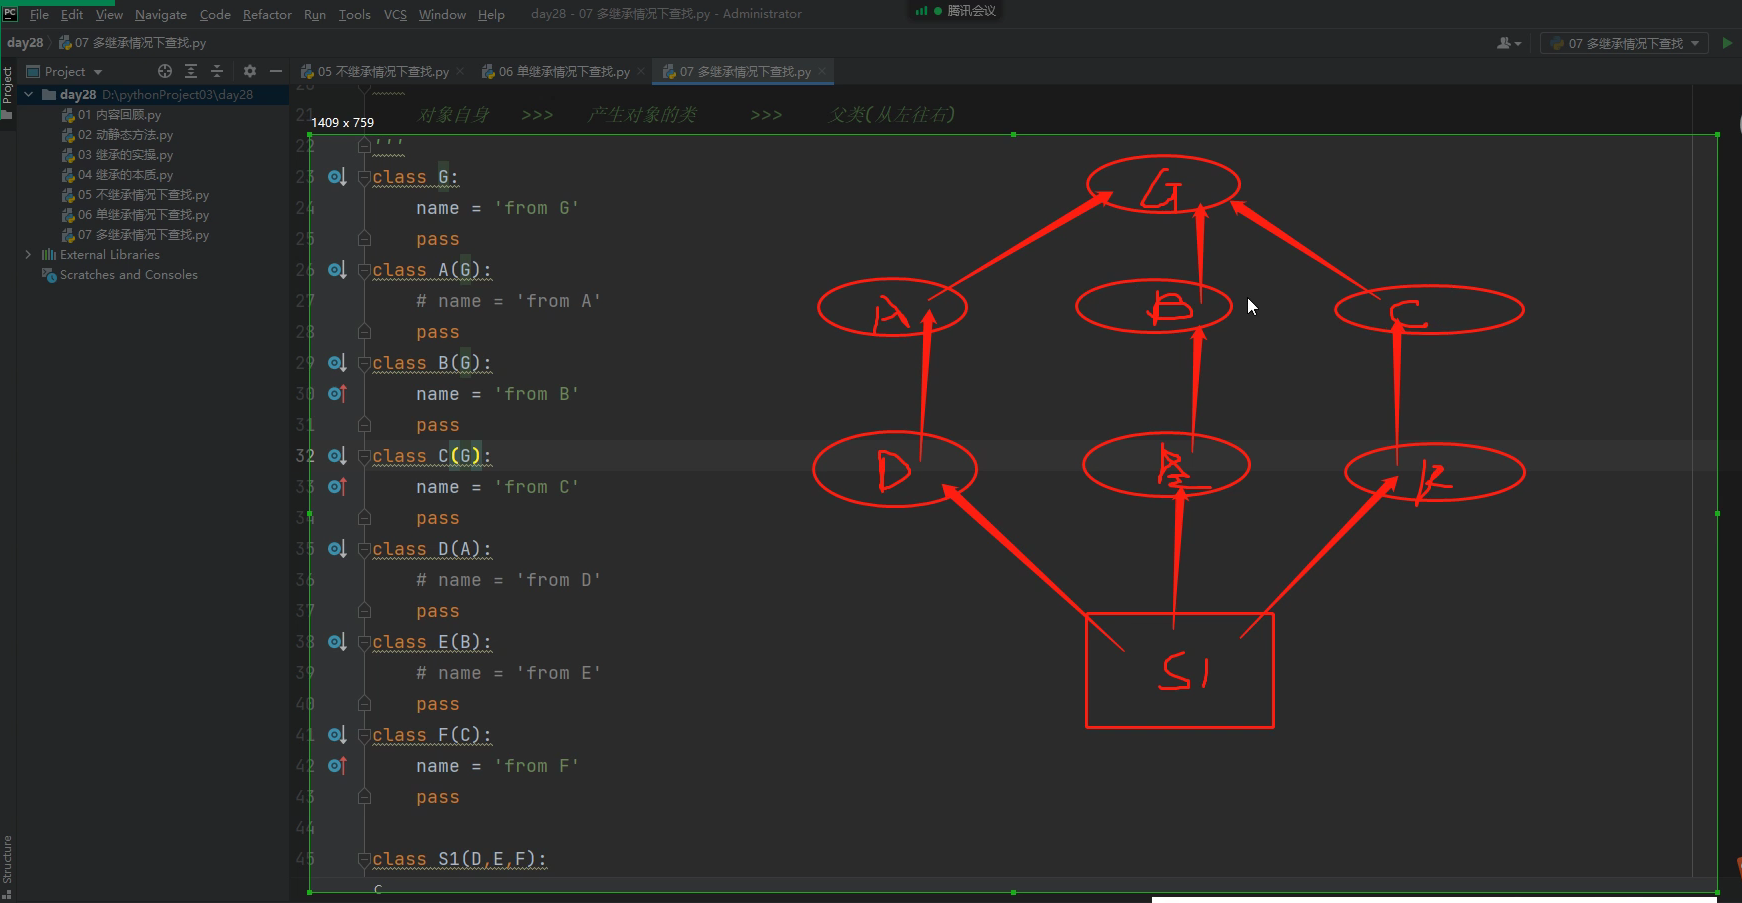Click overridden marker beside class G
The width and height of the screenshot is (1742, 903).
337,177
